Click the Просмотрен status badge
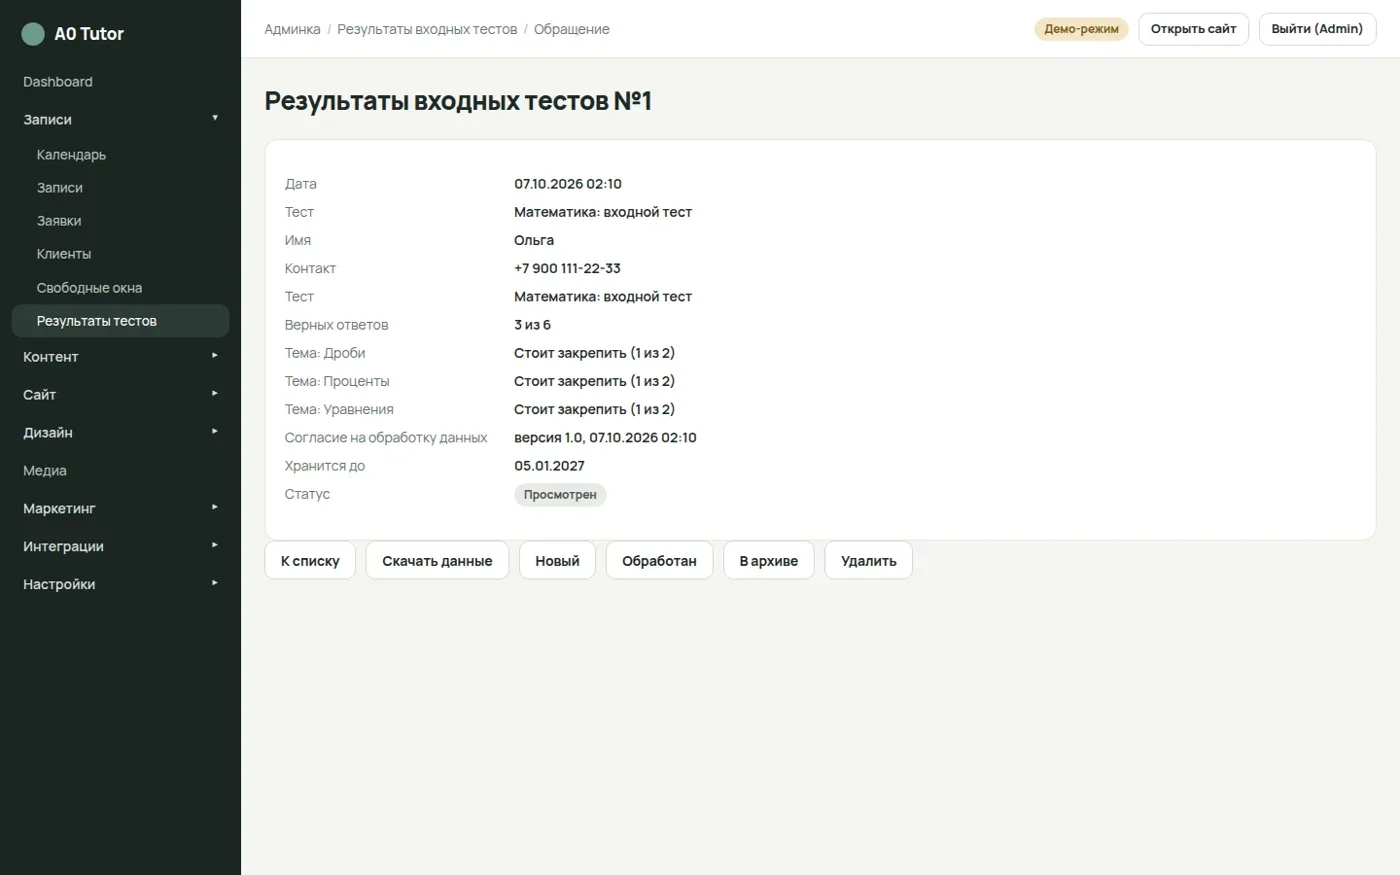 tap(560, 495)
